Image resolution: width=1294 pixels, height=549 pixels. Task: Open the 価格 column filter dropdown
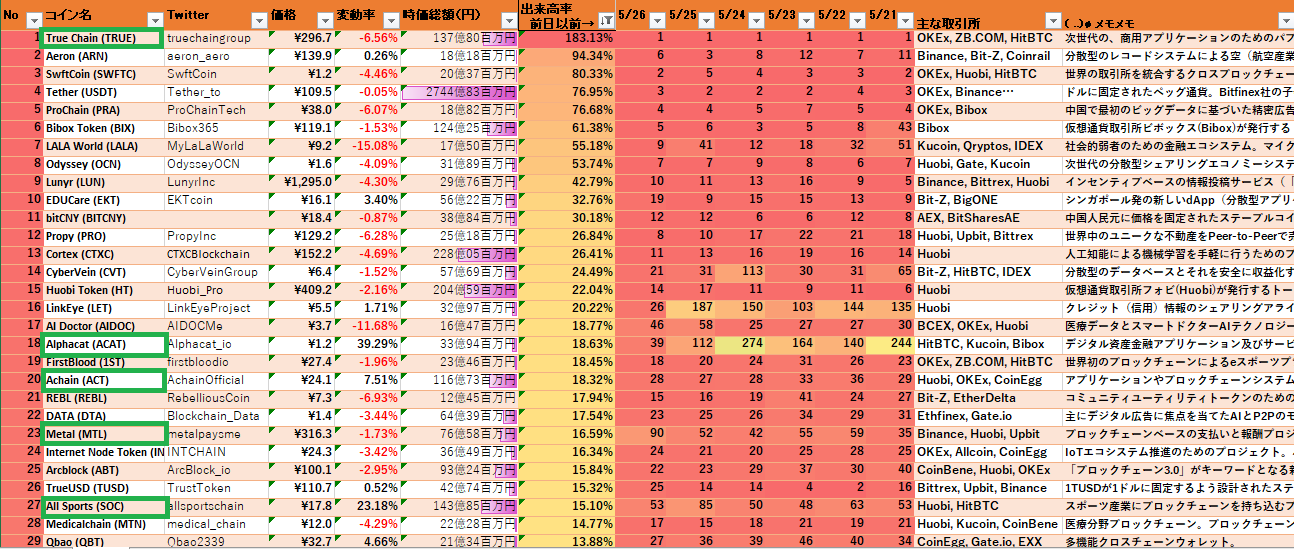click(324, 21)
